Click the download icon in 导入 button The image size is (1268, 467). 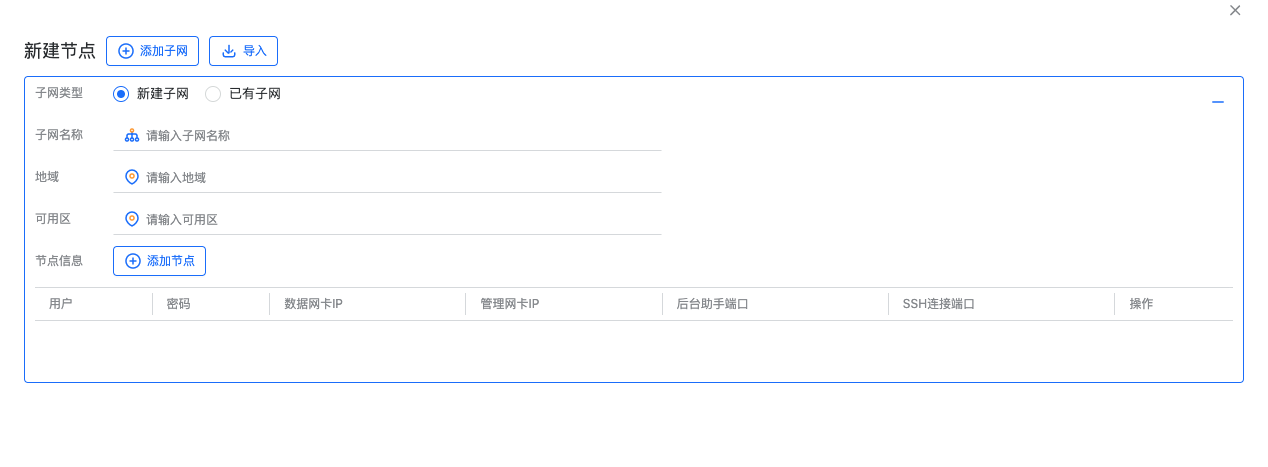[229, 51]
